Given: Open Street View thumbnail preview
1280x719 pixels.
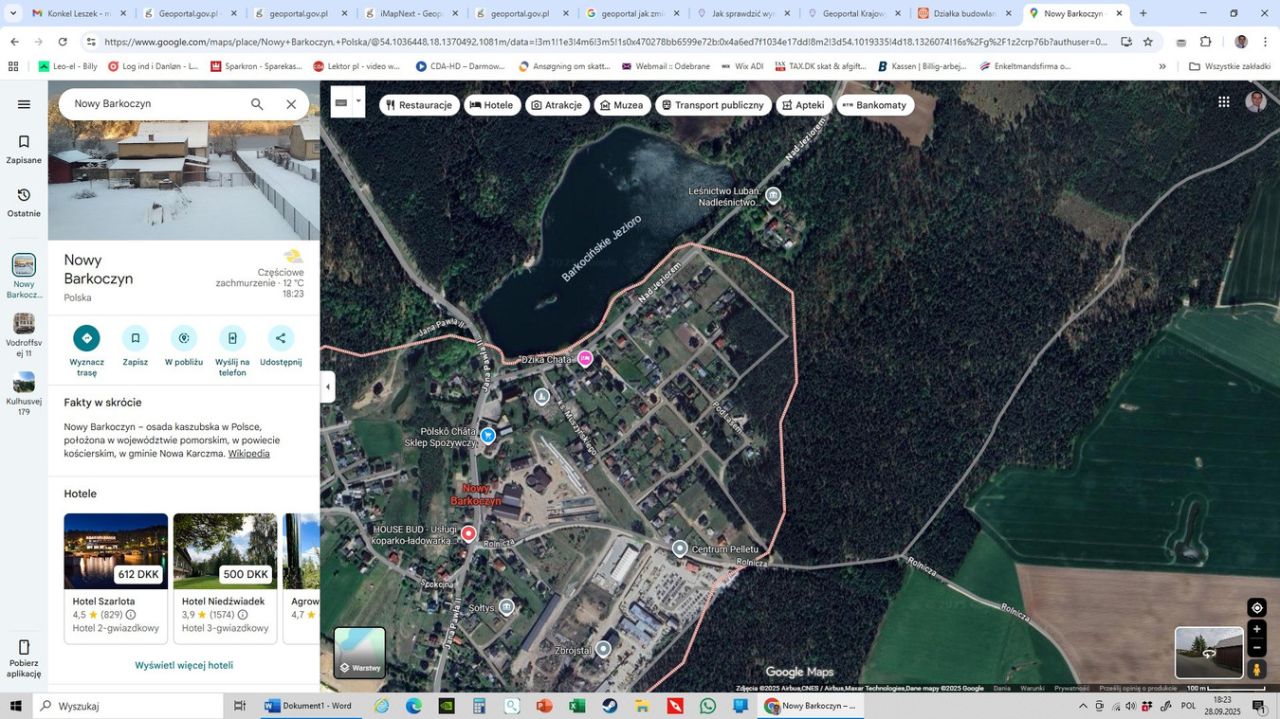Looking at the screenshot, I should click(x=1209, y=653).
